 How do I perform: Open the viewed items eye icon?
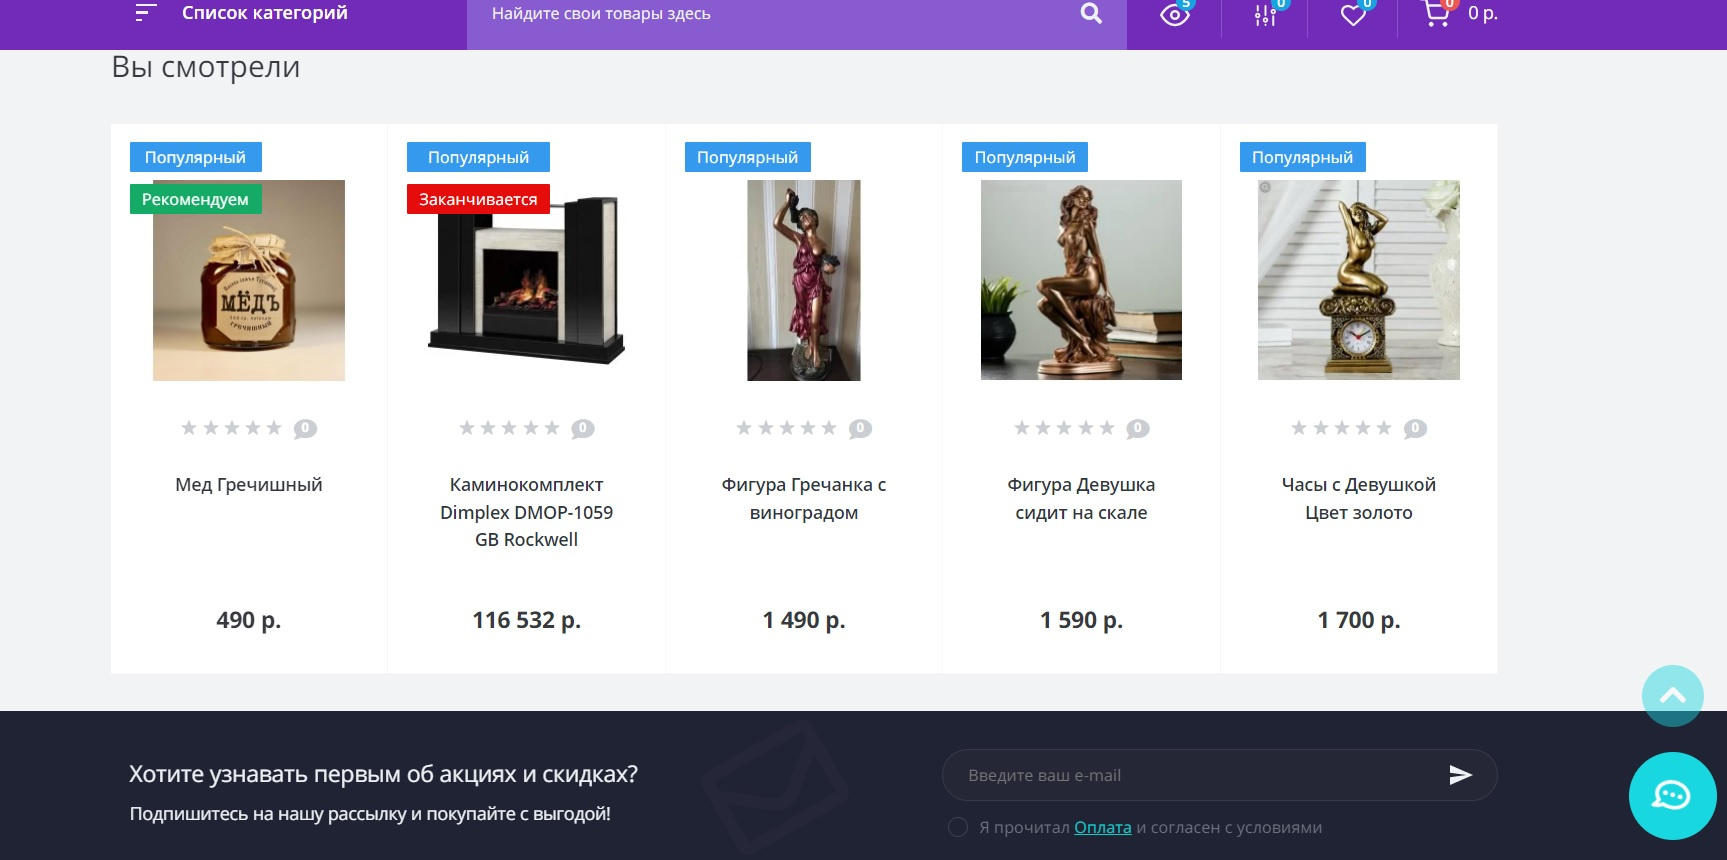(x=1175, y=14)
